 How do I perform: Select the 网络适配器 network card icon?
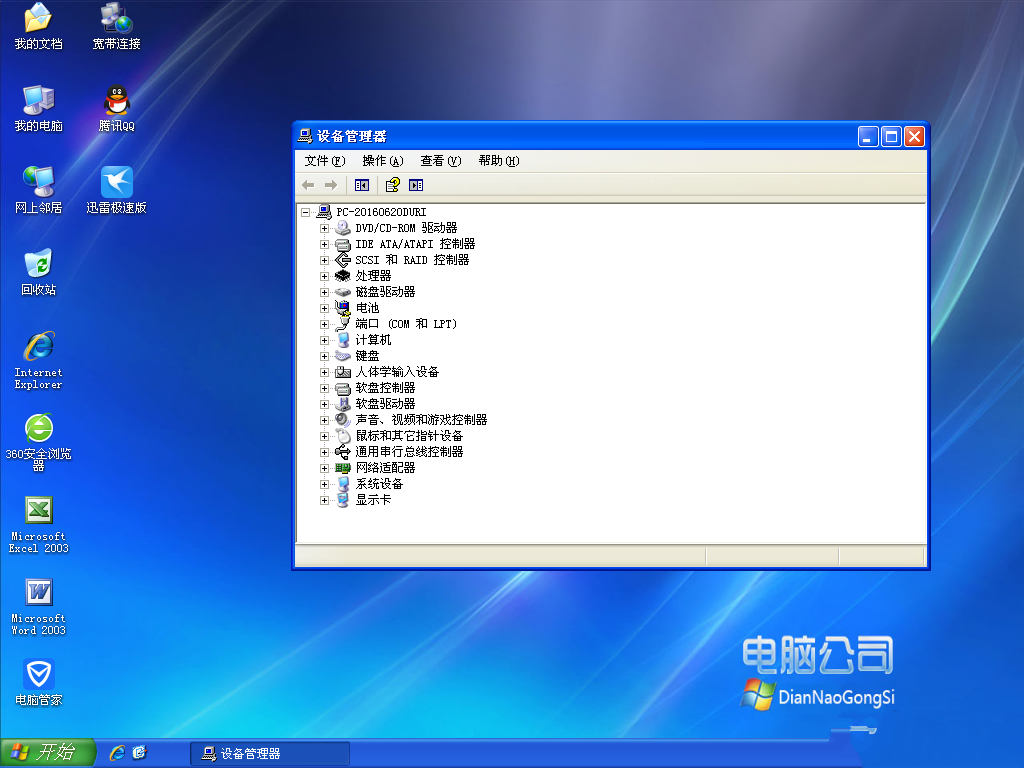(343, 468)
